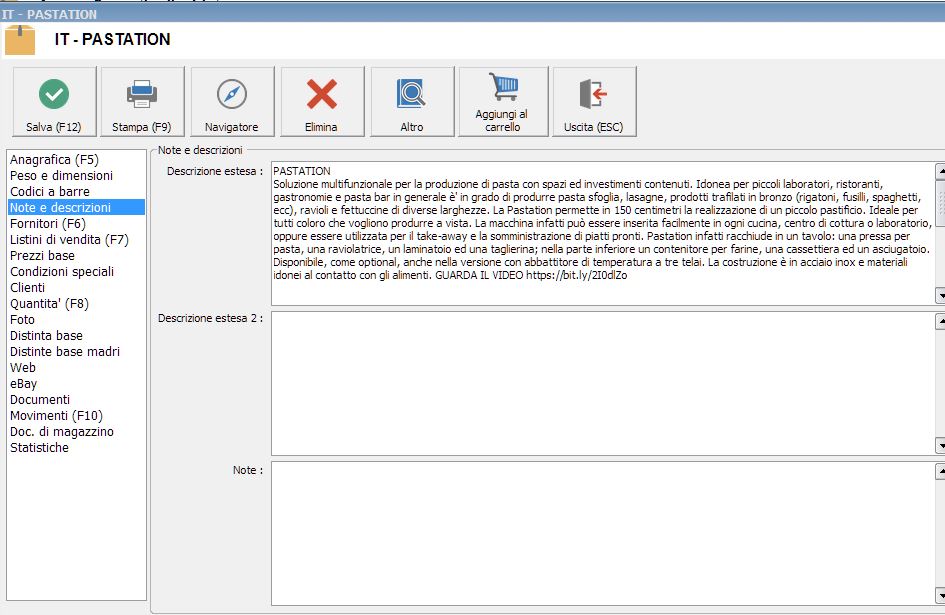
Task: Click the Aggiungi al carrello cart icon
Action: tap(503, 87)
